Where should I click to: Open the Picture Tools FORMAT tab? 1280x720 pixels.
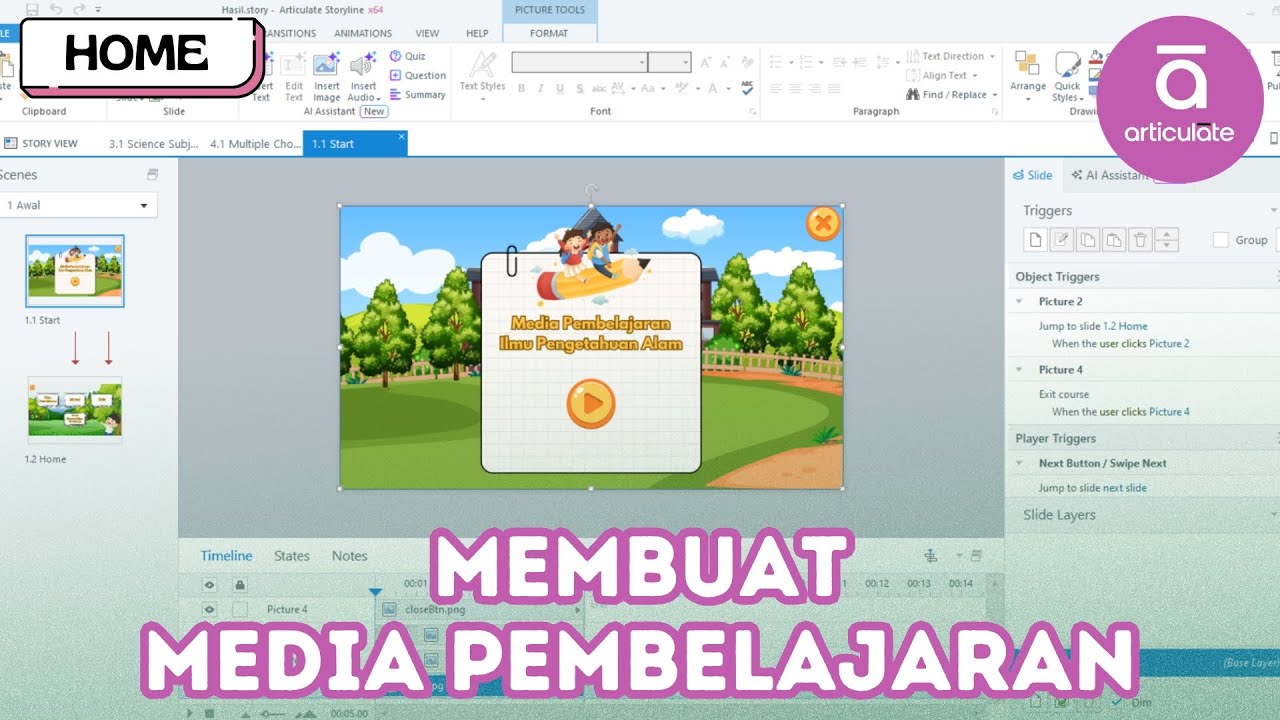[550, 33]
